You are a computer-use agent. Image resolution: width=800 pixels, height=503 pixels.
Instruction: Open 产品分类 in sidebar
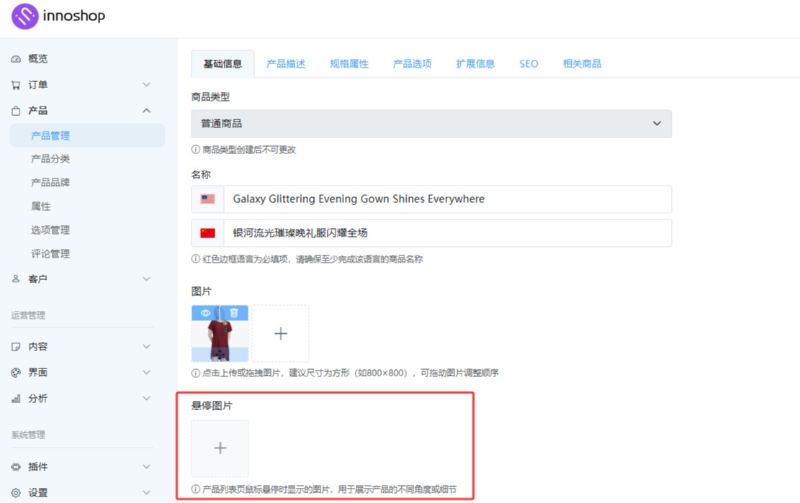(50, 159)
